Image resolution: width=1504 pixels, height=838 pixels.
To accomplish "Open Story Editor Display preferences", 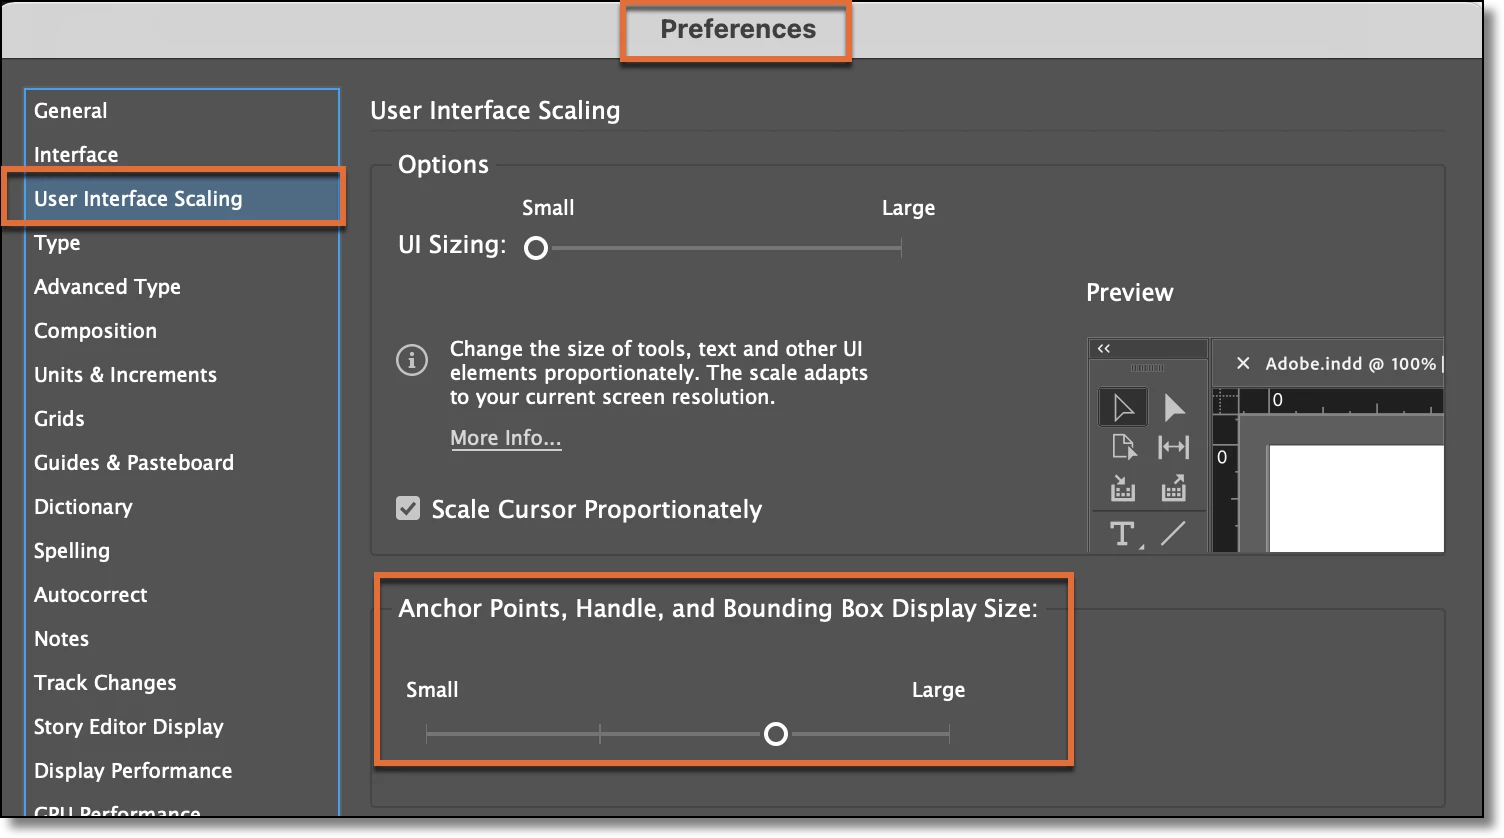I will pos(182,727).
